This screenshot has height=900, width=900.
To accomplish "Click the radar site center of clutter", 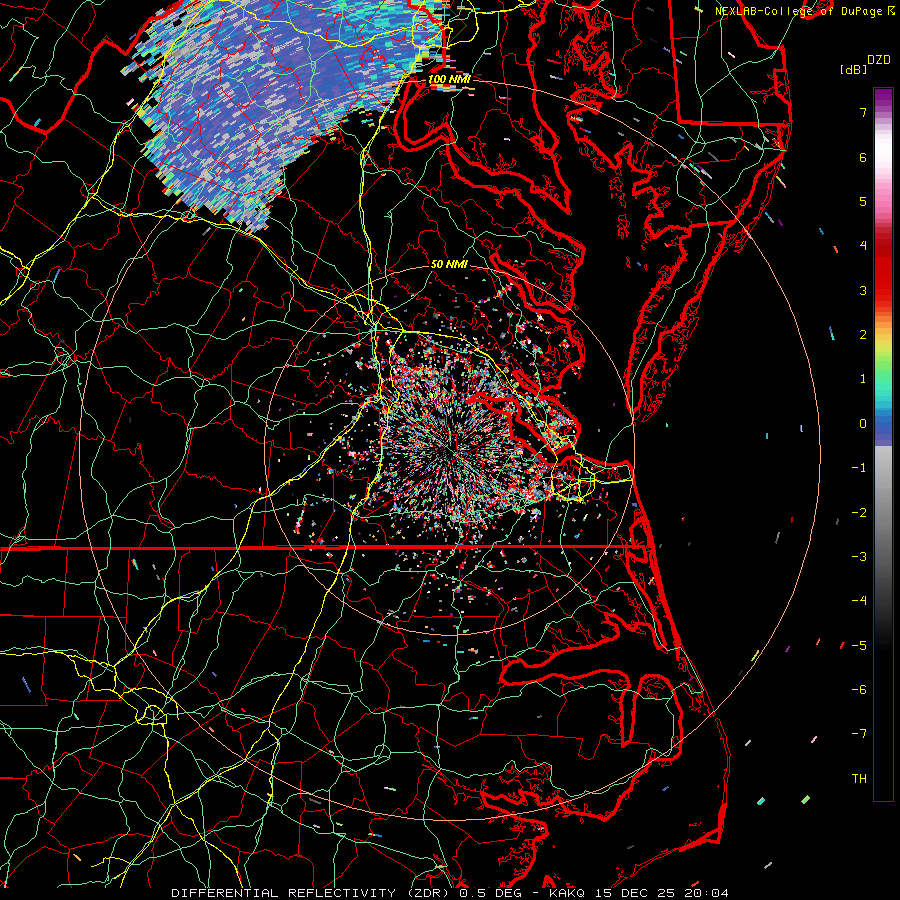I will click(x=450, y=451).
